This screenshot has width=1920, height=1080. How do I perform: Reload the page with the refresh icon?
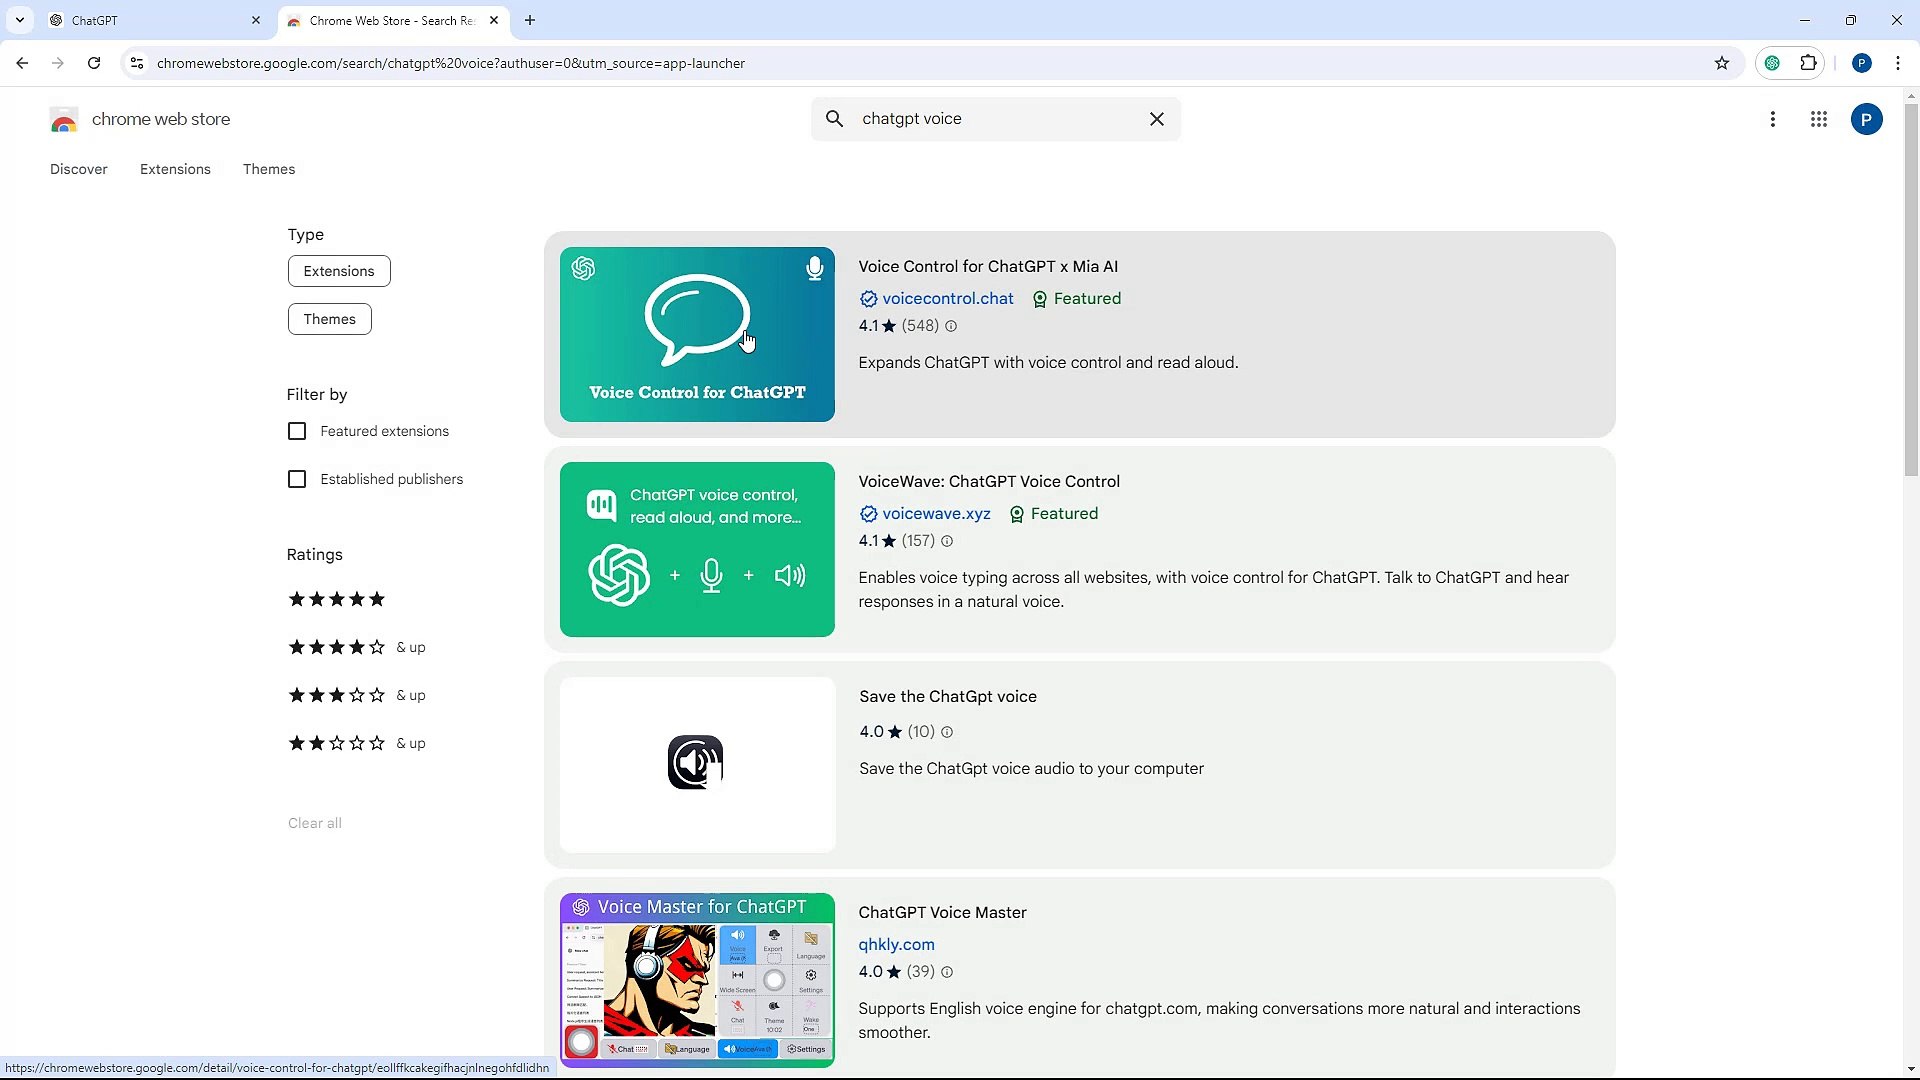click(x=94, y=63)
